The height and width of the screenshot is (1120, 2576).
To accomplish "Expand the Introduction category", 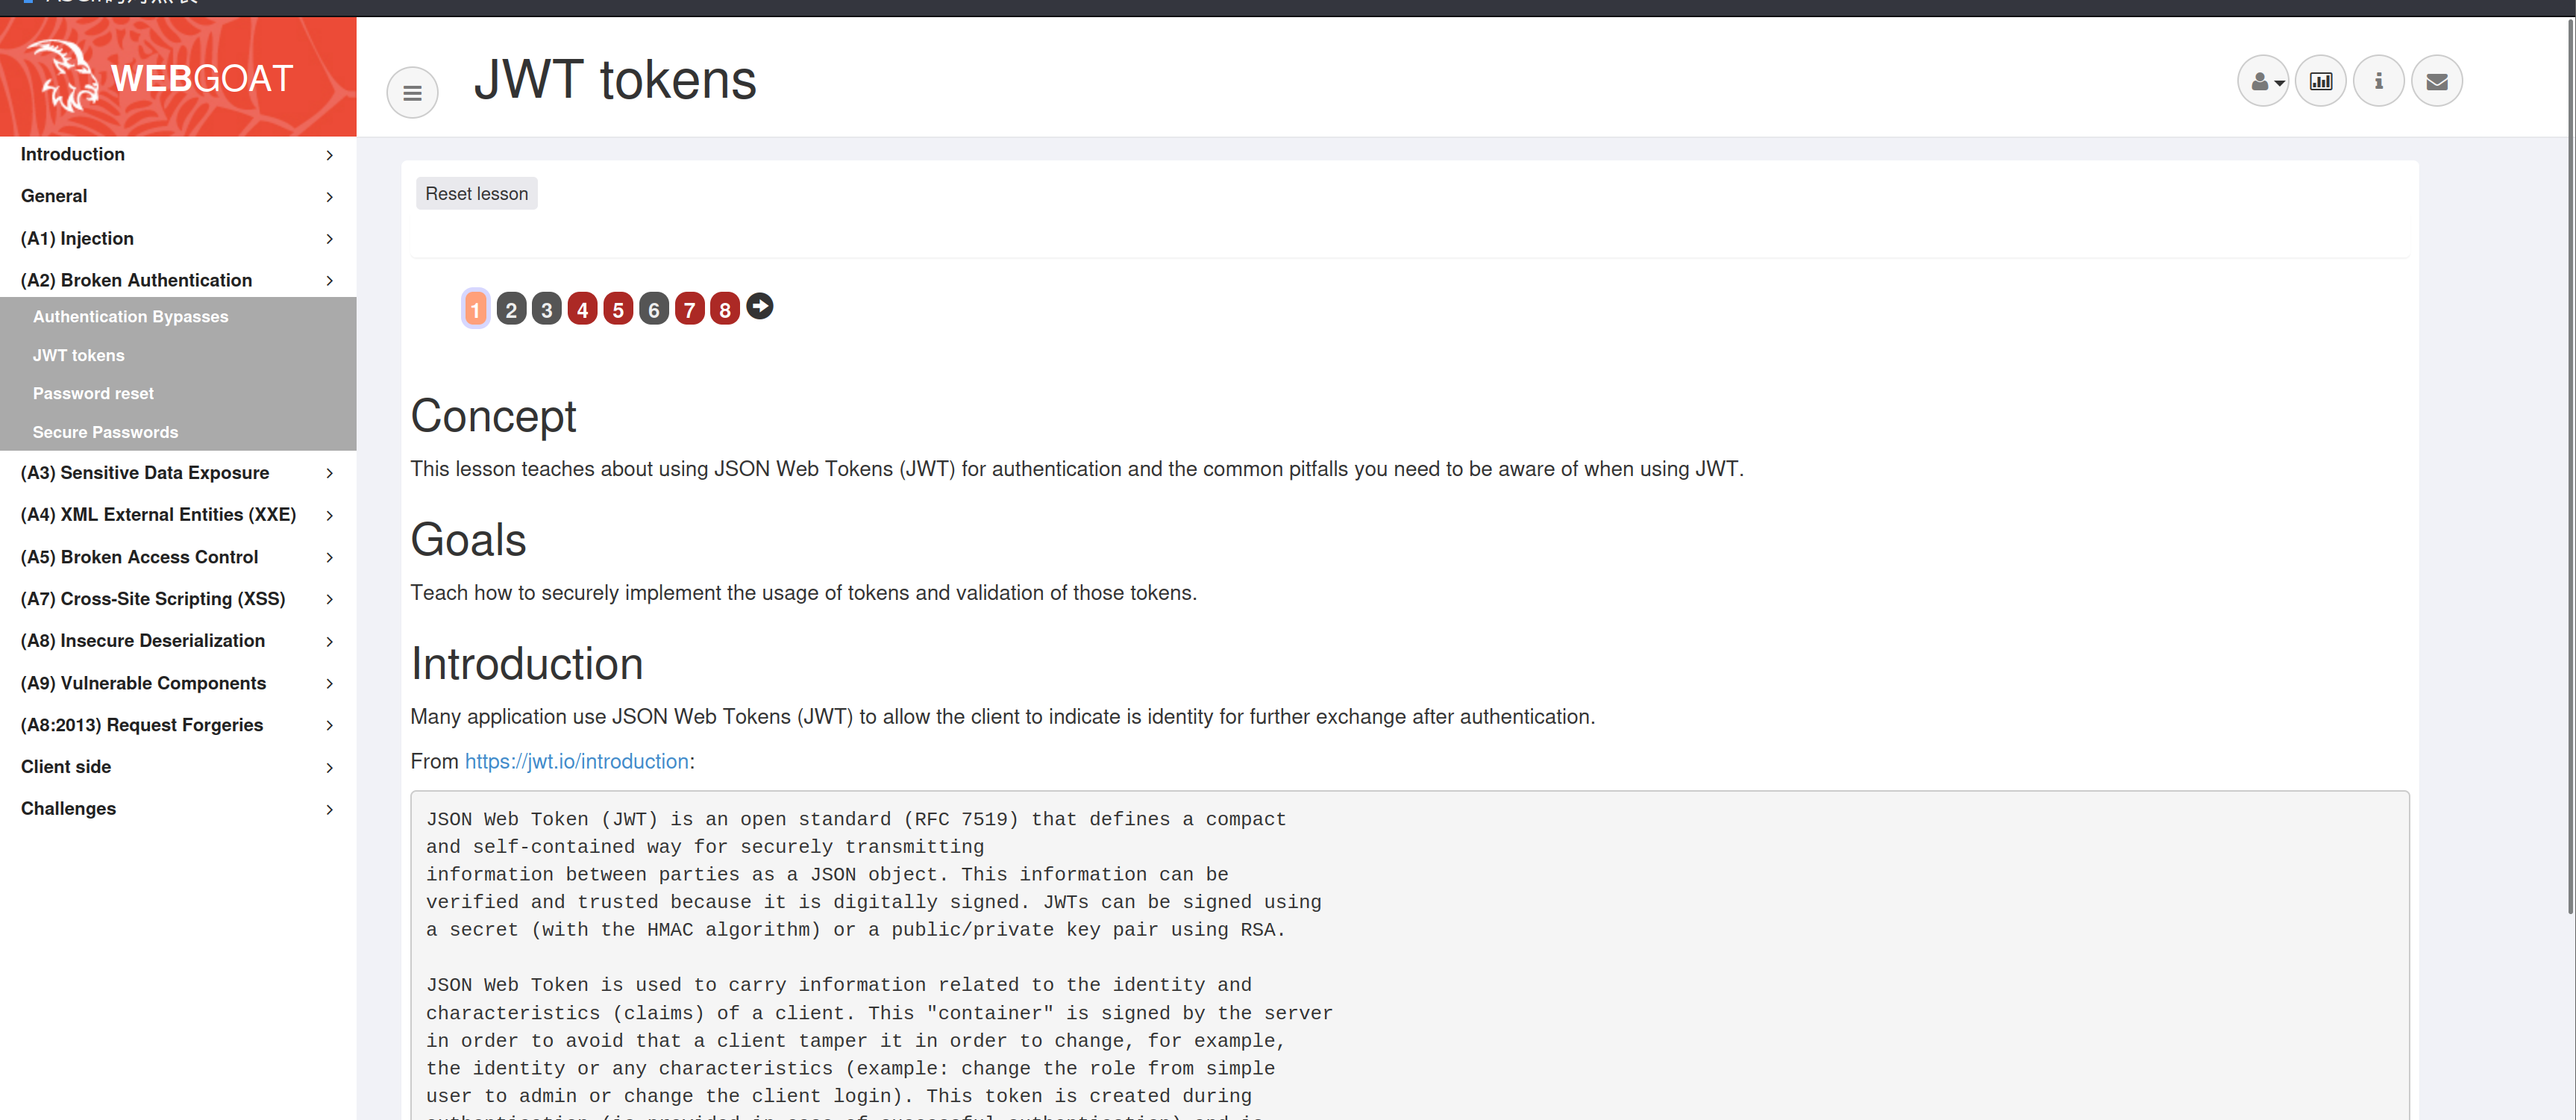I will coord(178,155).
